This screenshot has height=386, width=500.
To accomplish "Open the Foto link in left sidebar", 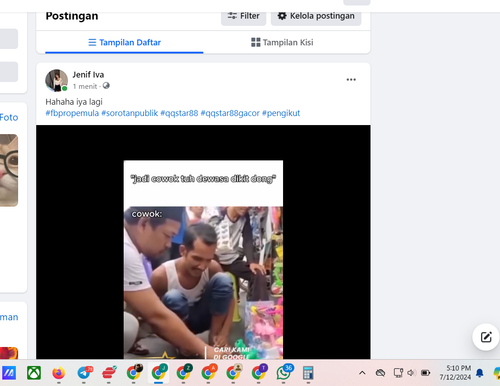I will click(x=9, y=117).
